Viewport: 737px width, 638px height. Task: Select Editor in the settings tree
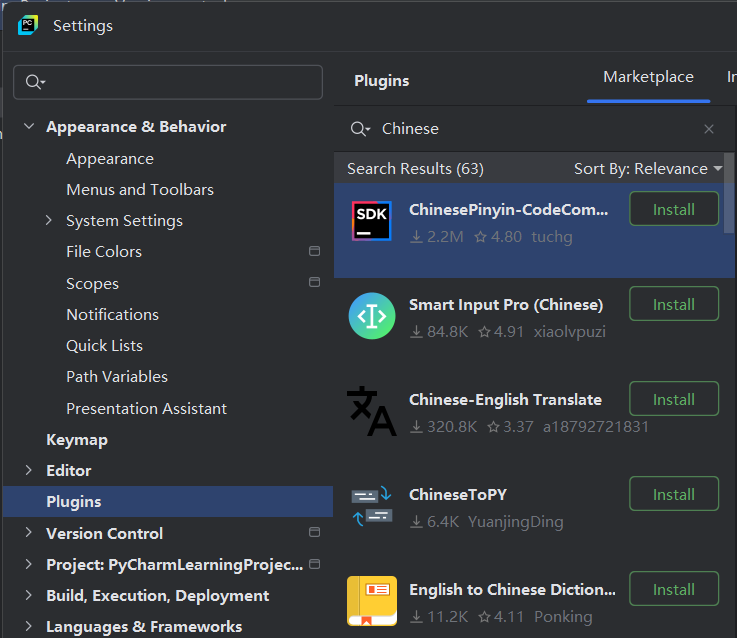[x=69, y=471]
